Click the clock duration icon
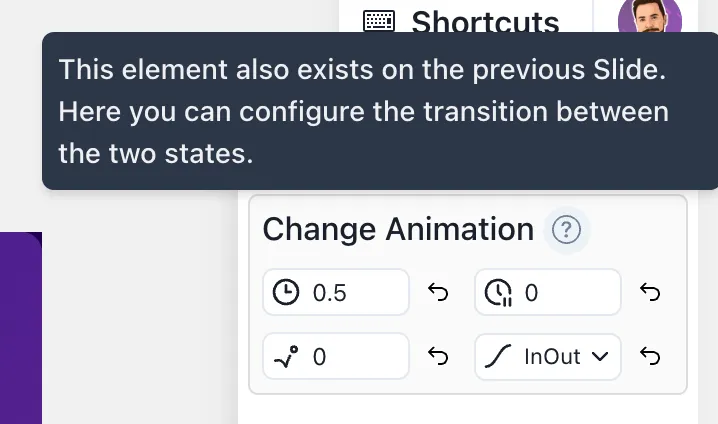The width and height of the screenshot is (718, 424). click(x=286, y=293)
